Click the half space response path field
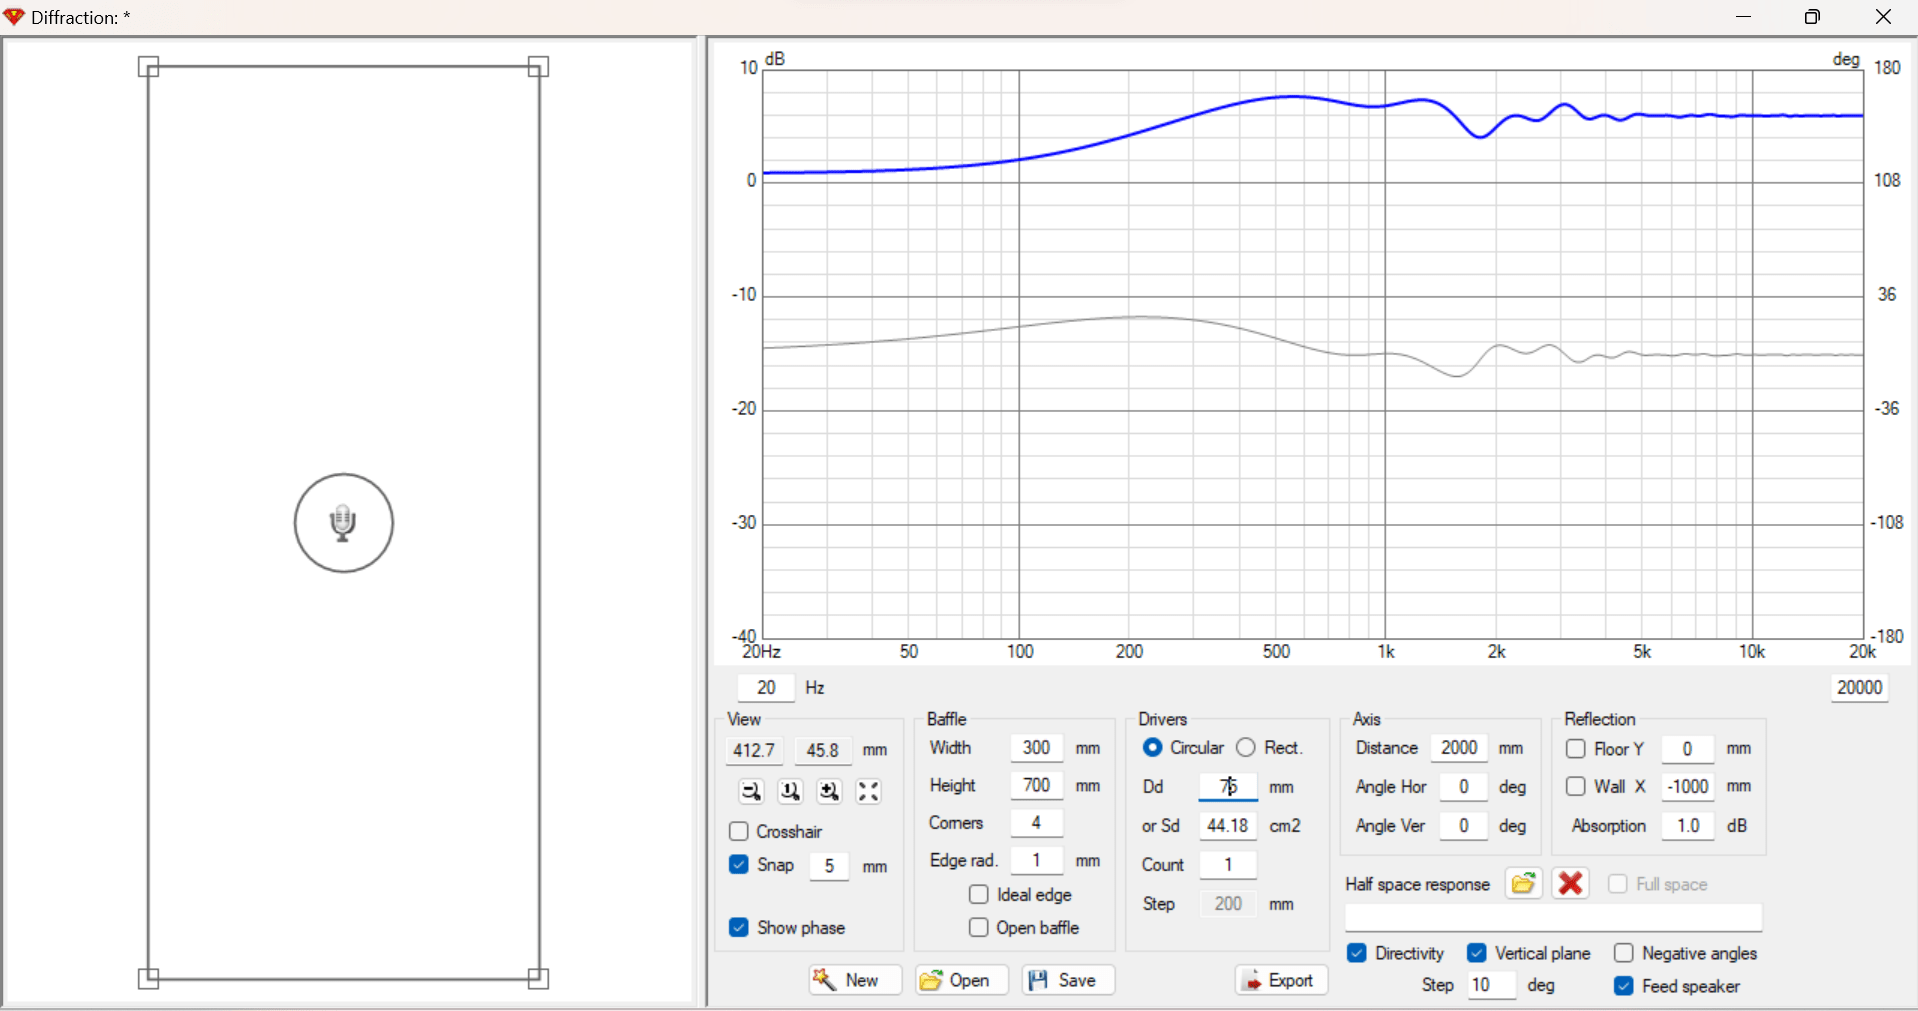The width and height of the screenshot is (1918, 1011). [x=1553, y=918]
